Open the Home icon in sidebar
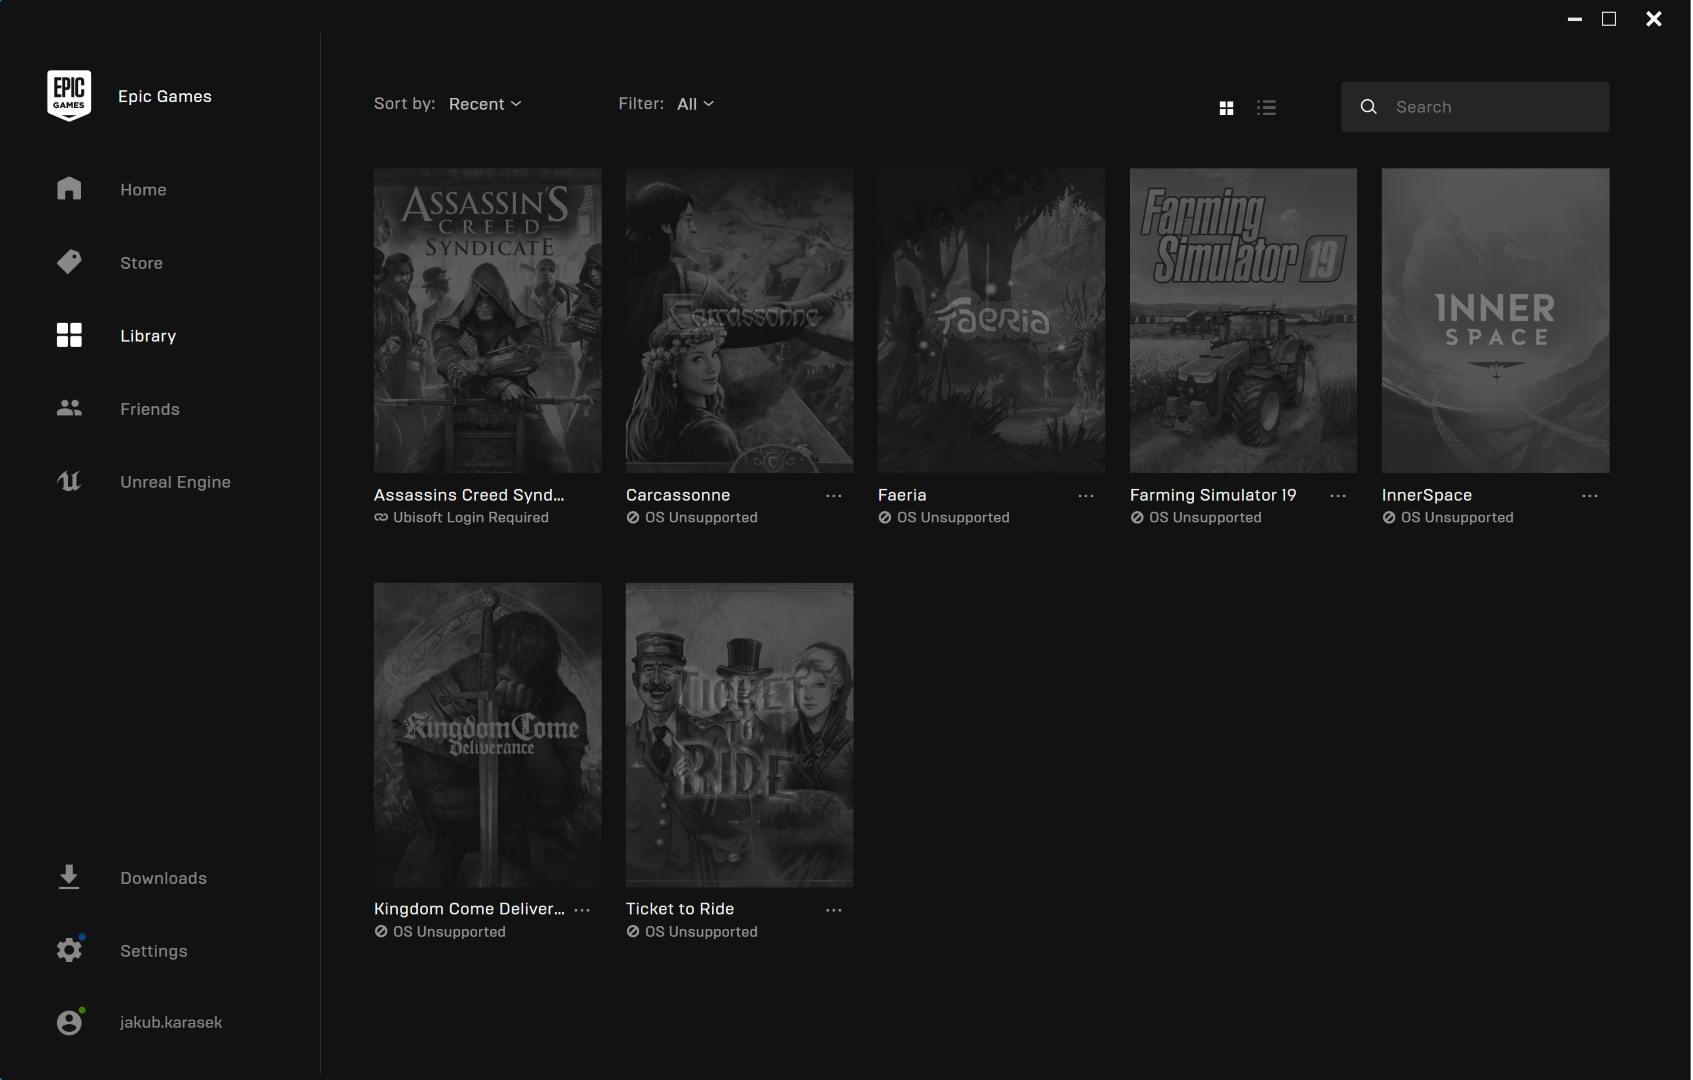 pyautogui.click(x=69, y=189)
